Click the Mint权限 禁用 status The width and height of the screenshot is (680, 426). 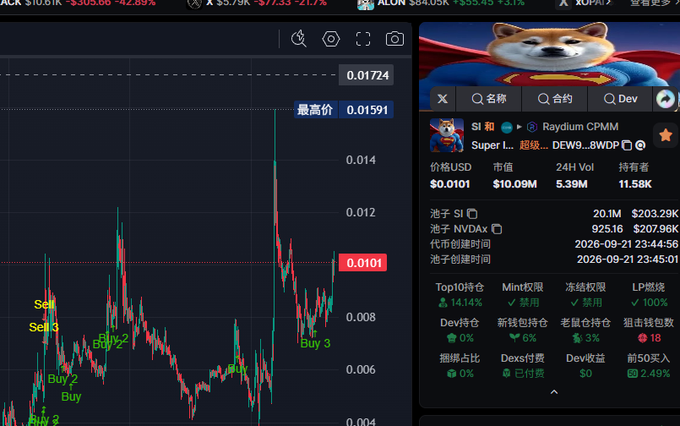click(523, 302)
